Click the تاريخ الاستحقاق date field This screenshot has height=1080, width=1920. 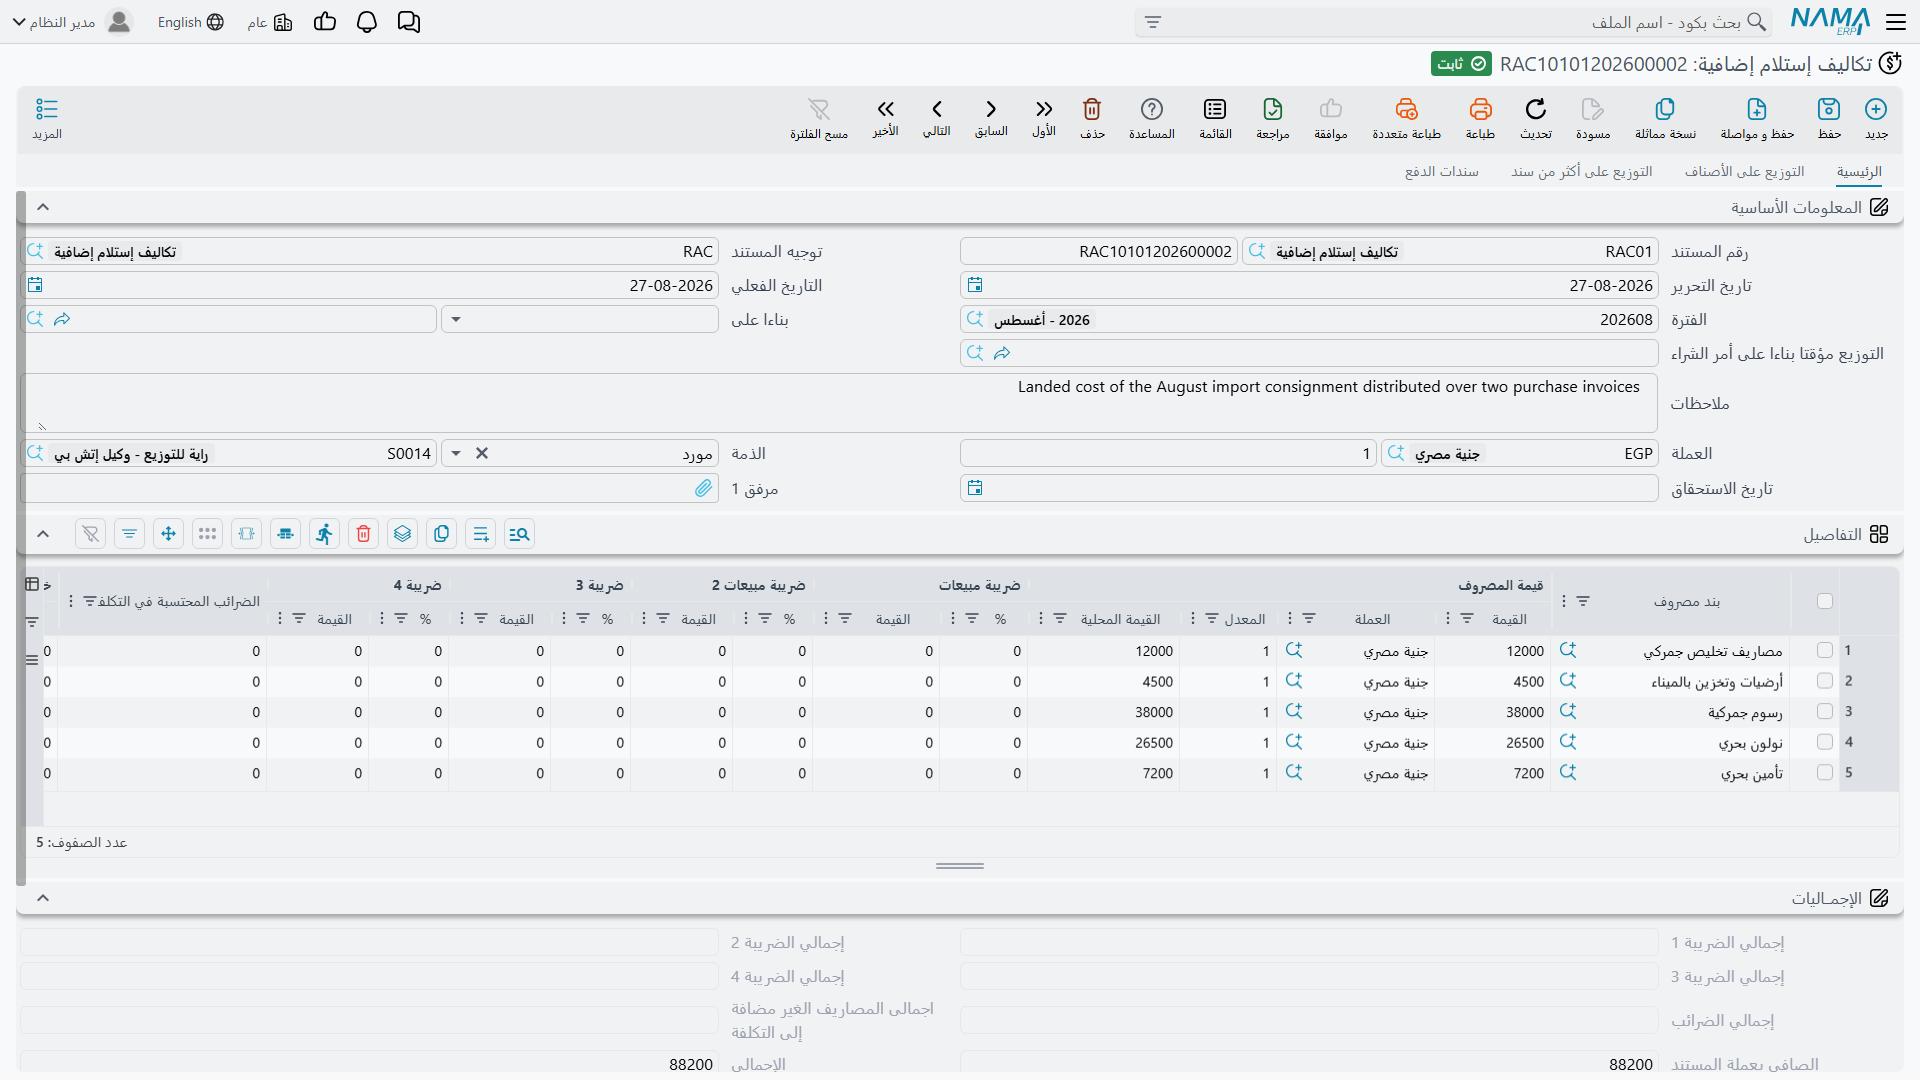pyautogui.click(x=1309, y=488)
